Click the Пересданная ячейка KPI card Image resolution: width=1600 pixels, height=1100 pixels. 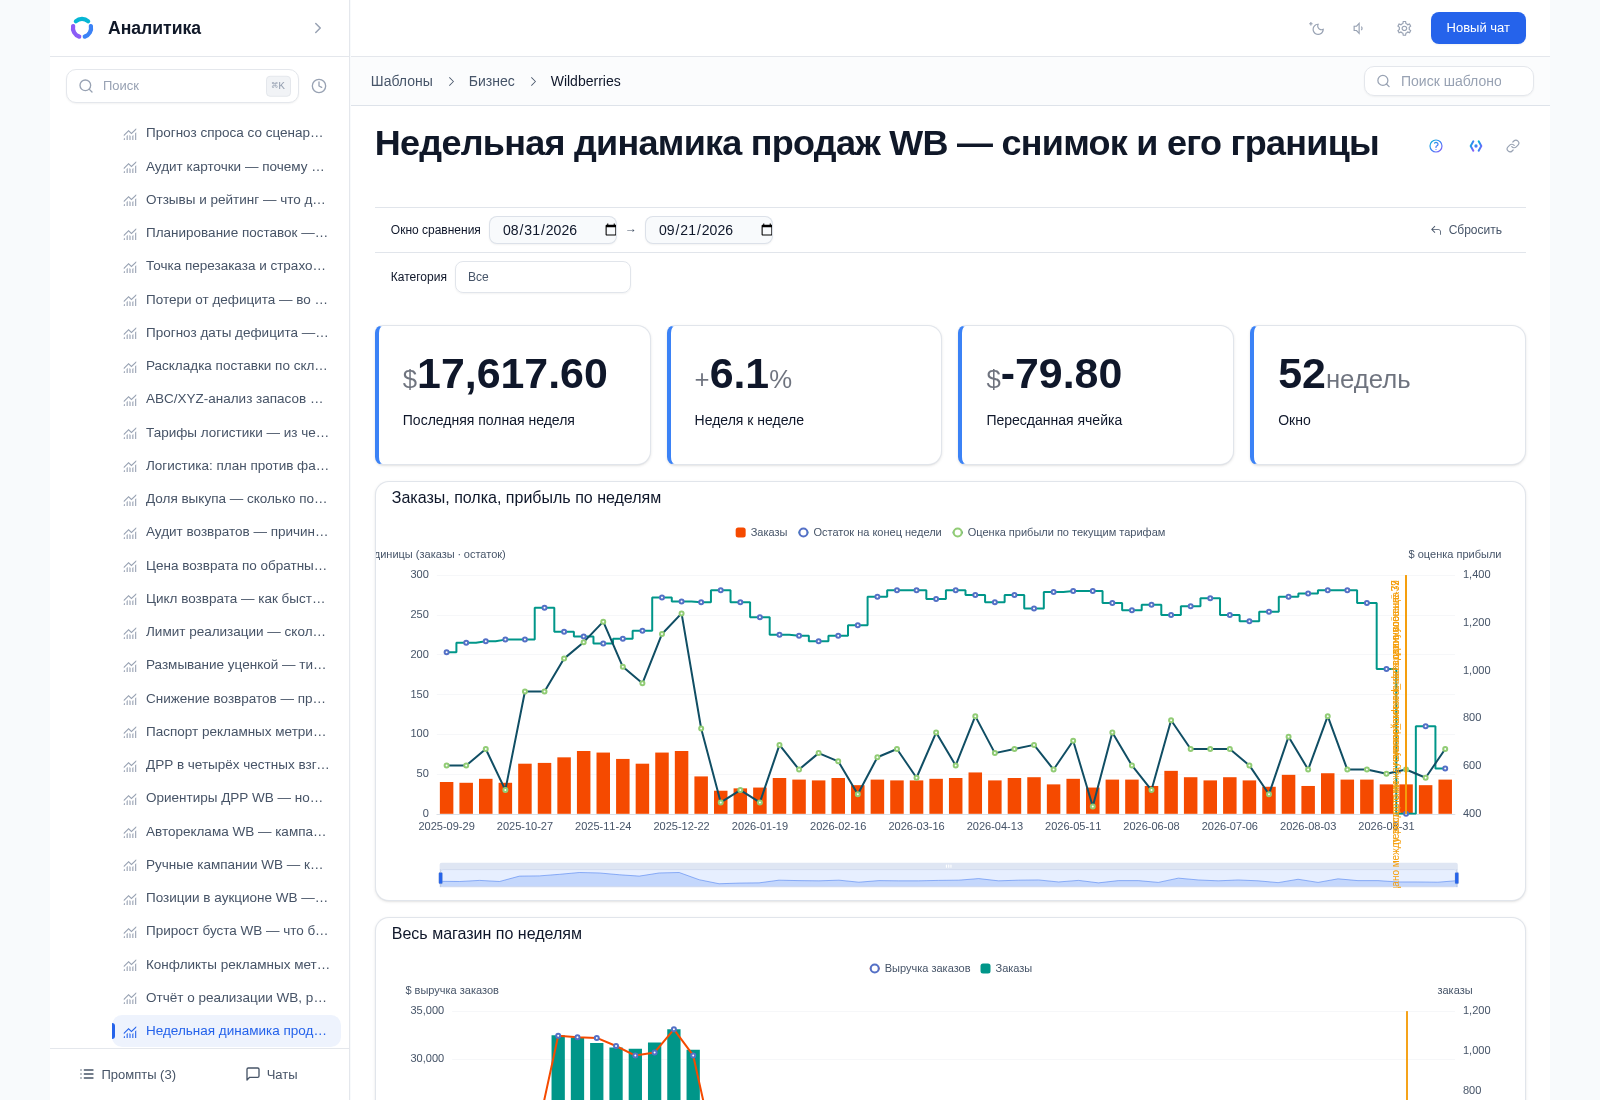click(1096, 395)
